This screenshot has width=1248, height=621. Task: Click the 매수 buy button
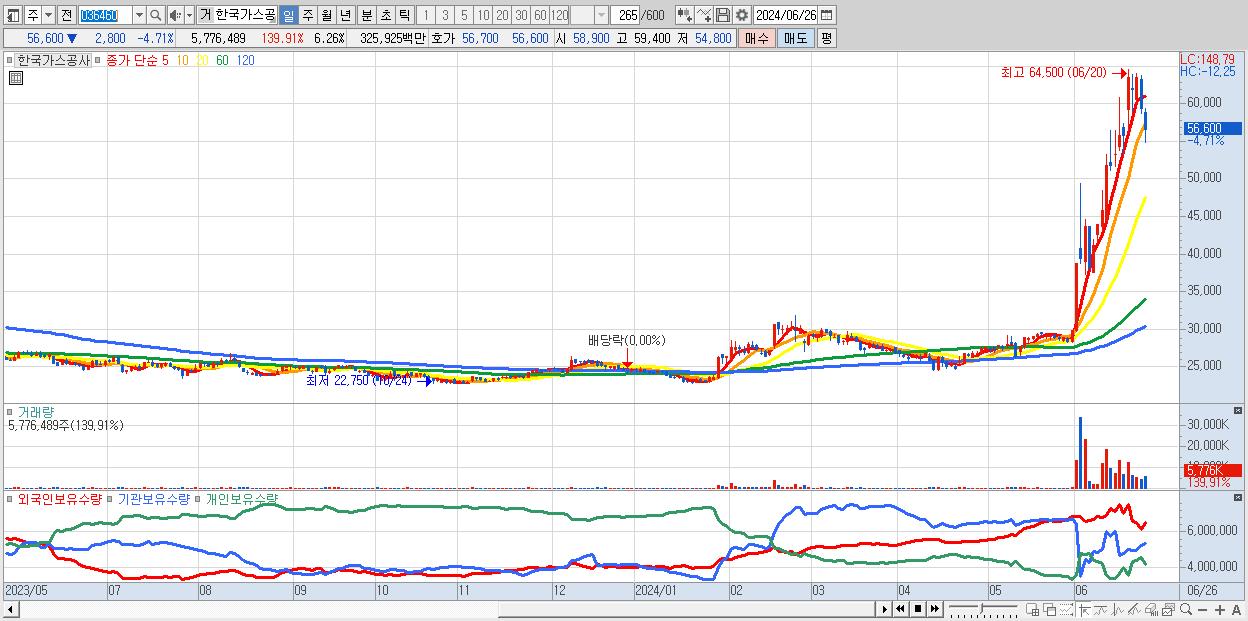point(756,38)
